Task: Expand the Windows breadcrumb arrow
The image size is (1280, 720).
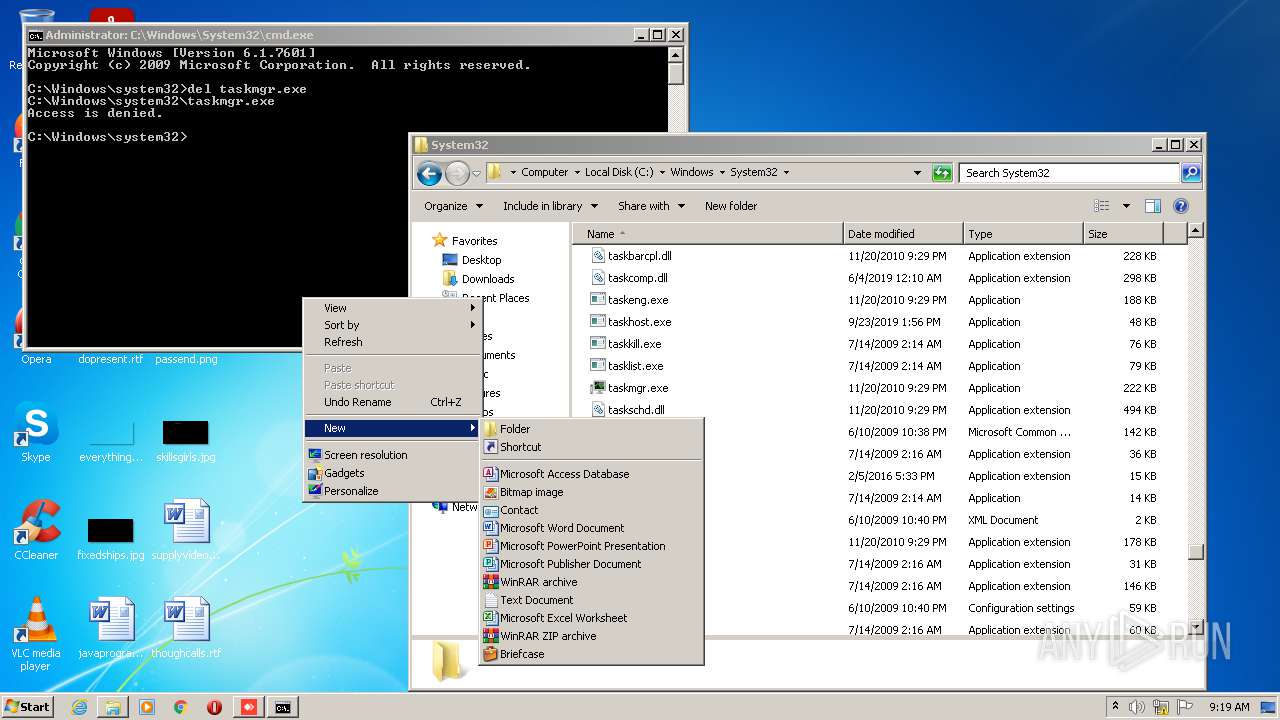Action: click(721, 173)
